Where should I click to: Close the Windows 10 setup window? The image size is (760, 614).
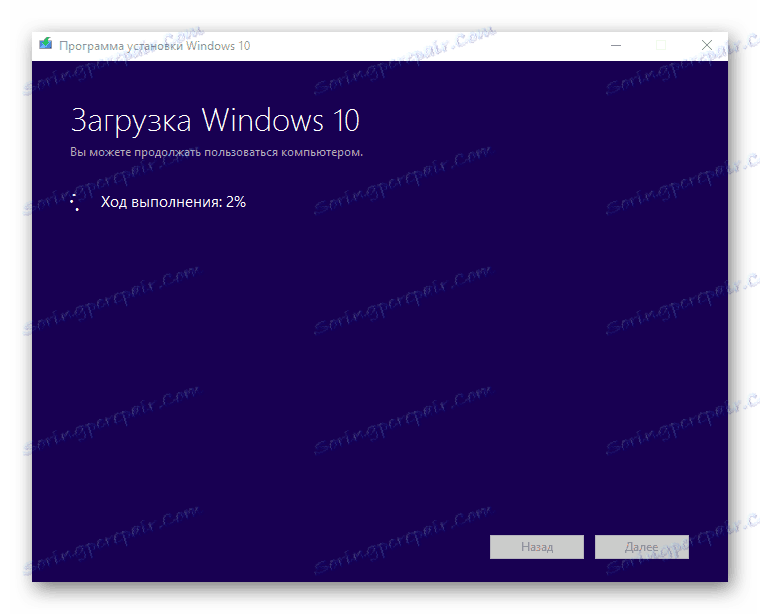click(x=706, y=46)
